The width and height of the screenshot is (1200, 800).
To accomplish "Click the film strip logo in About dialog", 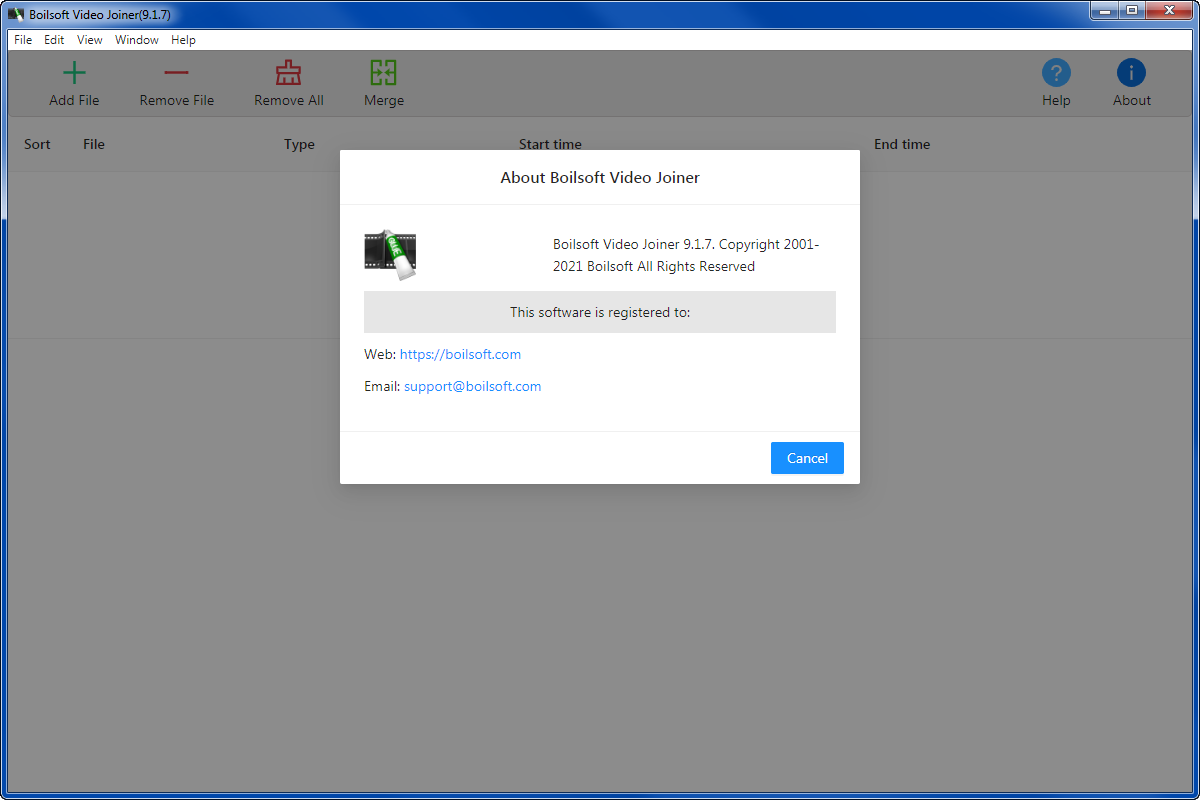I will (390, 254).
